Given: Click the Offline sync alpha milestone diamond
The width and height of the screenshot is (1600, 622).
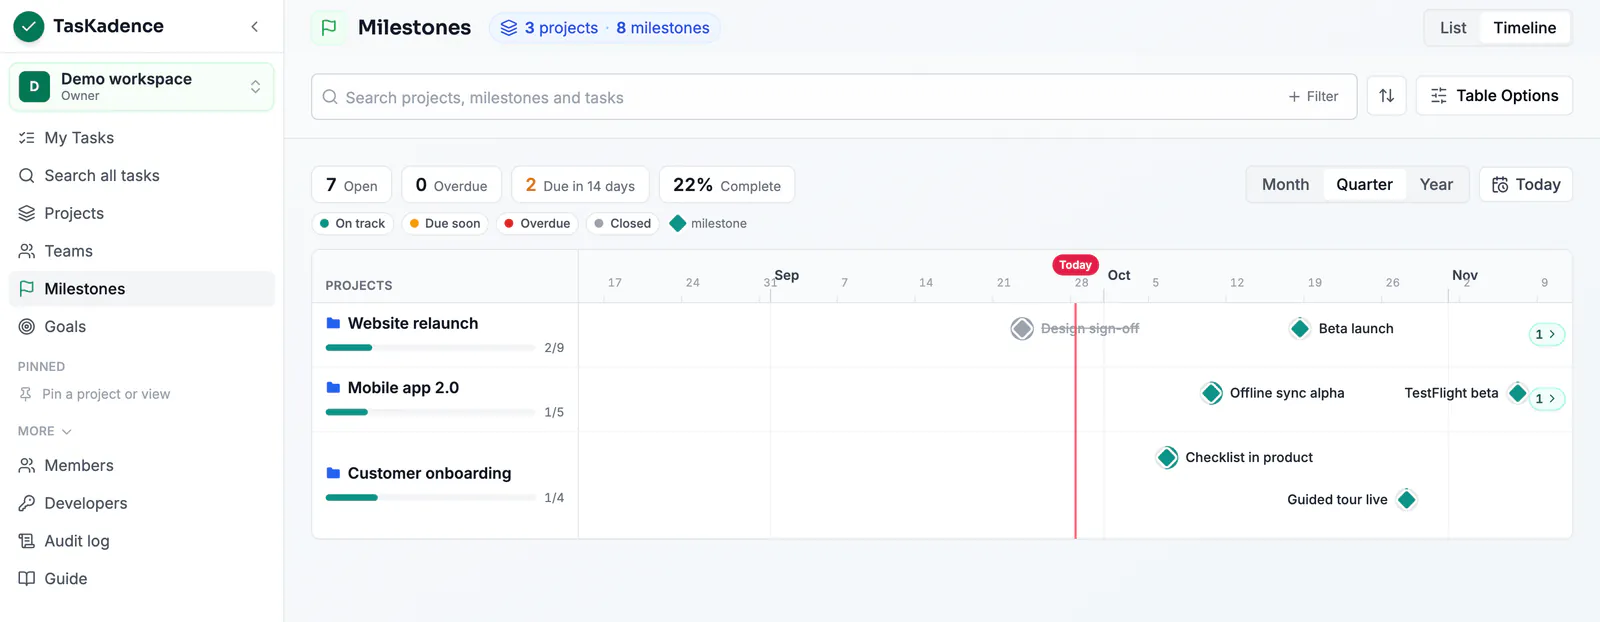Looking at the screenshot, I should pyautogui.click(x=1212, y=393).
